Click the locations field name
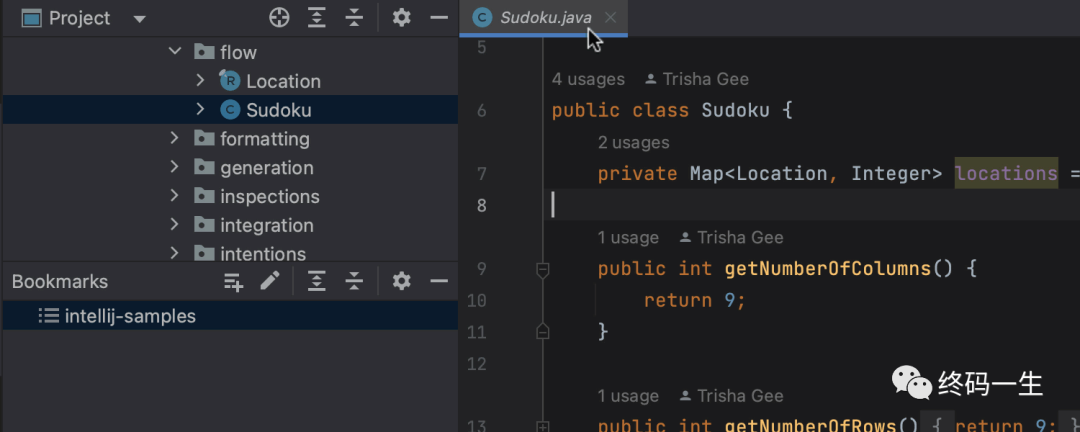This screenshot has height=432, width=1080. coord(1006,174)
